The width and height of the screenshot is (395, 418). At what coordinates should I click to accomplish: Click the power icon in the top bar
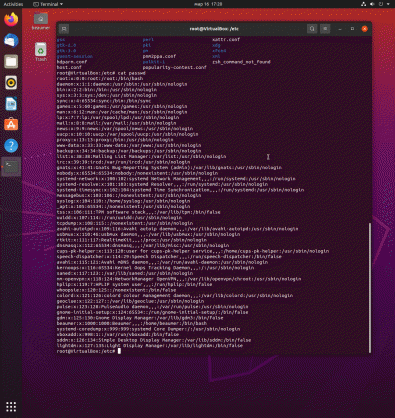pyautogui.click(x=381, y=4)
